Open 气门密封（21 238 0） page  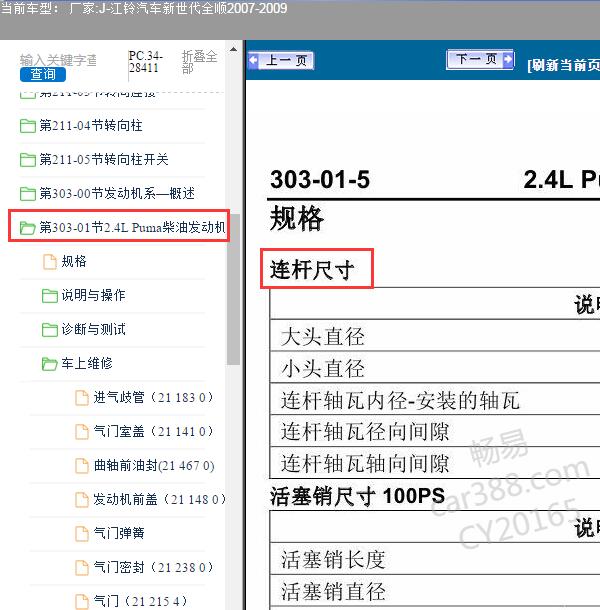tap(154, 567)
